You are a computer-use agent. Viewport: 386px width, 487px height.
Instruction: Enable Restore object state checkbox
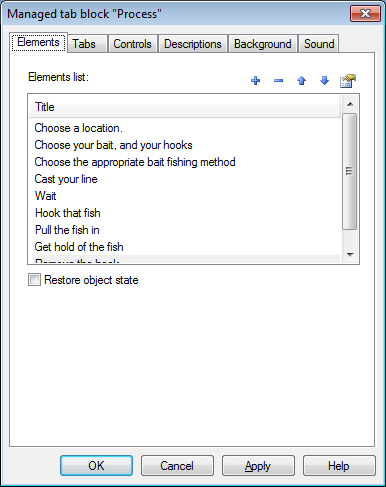34,280
